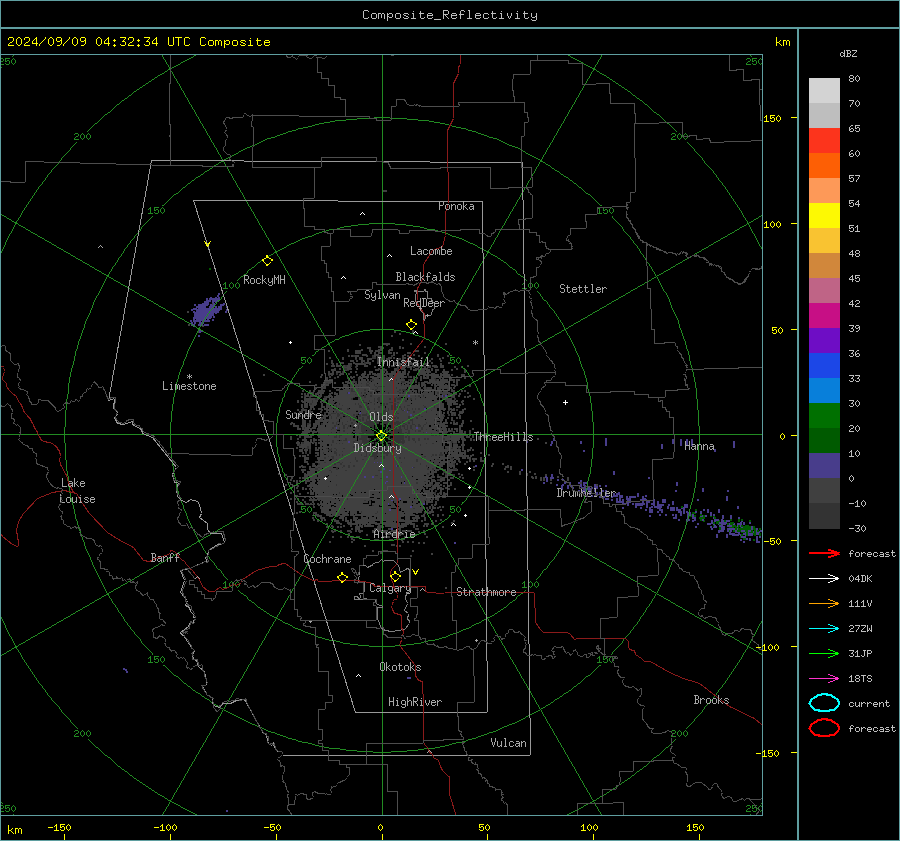Image resolution: width=900 pixels, height=841 pixels.
Task: Select the asterisk marker above Limestone
Action: [x=189, y=377]
